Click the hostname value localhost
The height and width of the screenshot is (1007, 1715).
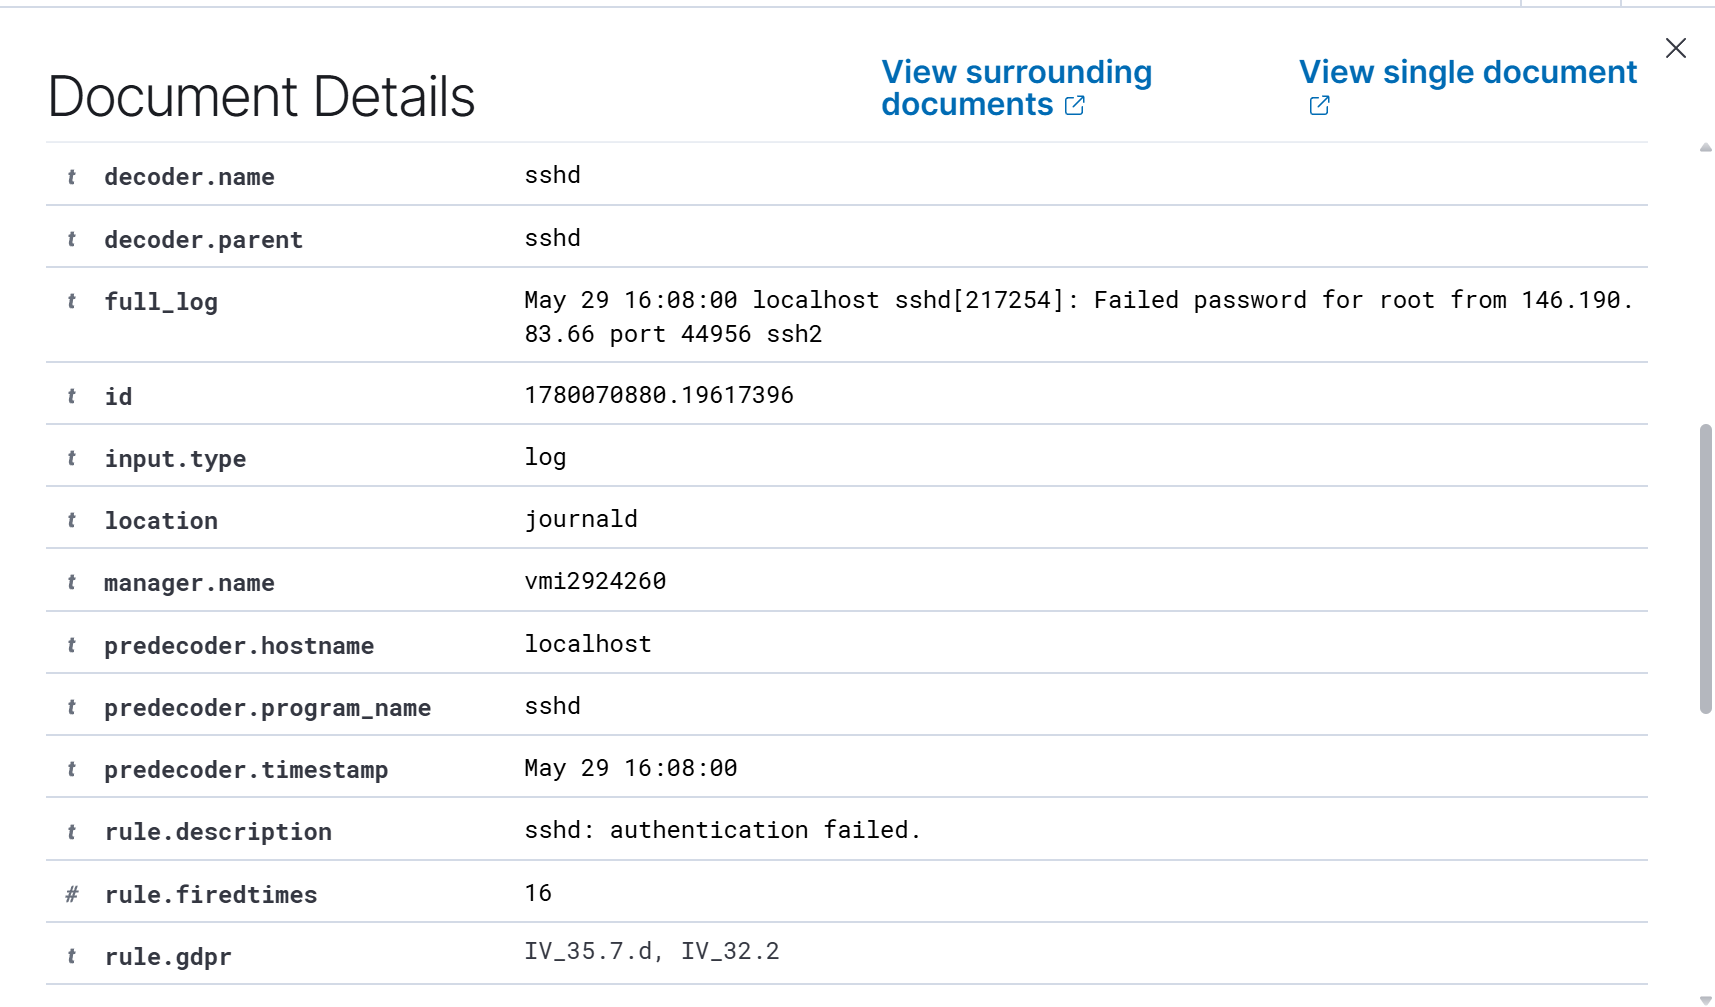(588, 644)
